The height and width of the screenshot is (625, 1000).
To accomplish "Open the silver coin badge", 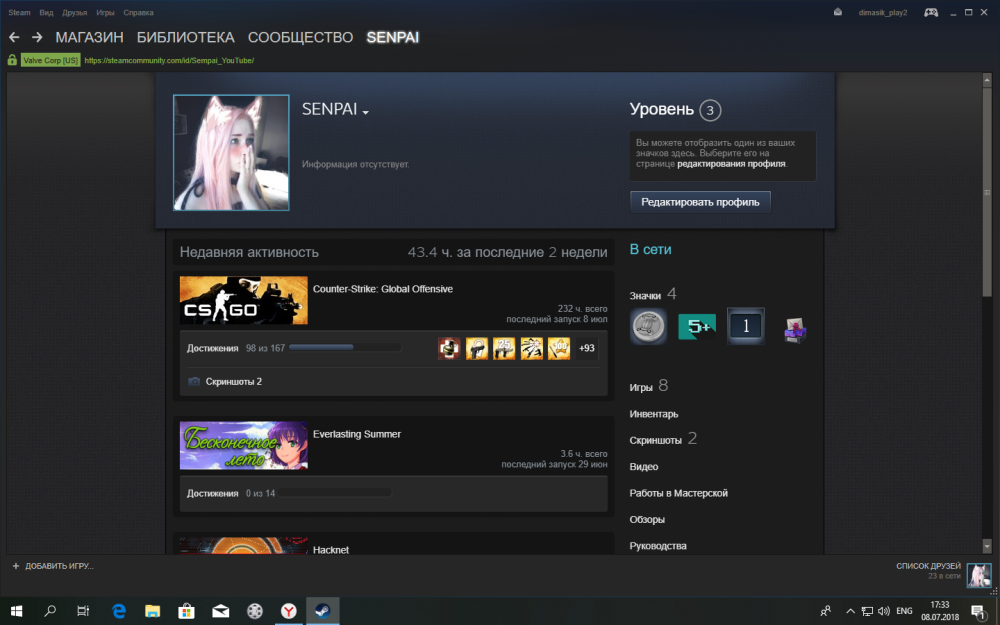I will 649,327.
